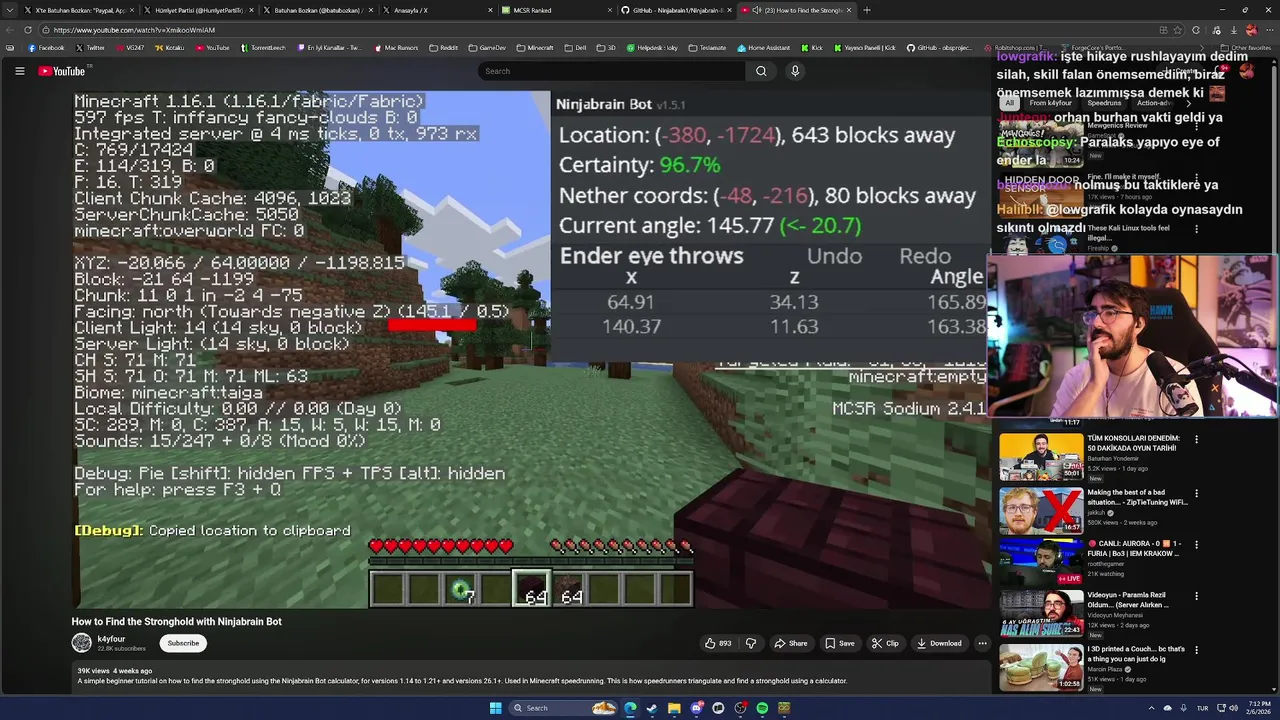This screenshot has height=720, width=1280.
Task: Dislike the video with thumbs-down
Action: click(751, 643)
